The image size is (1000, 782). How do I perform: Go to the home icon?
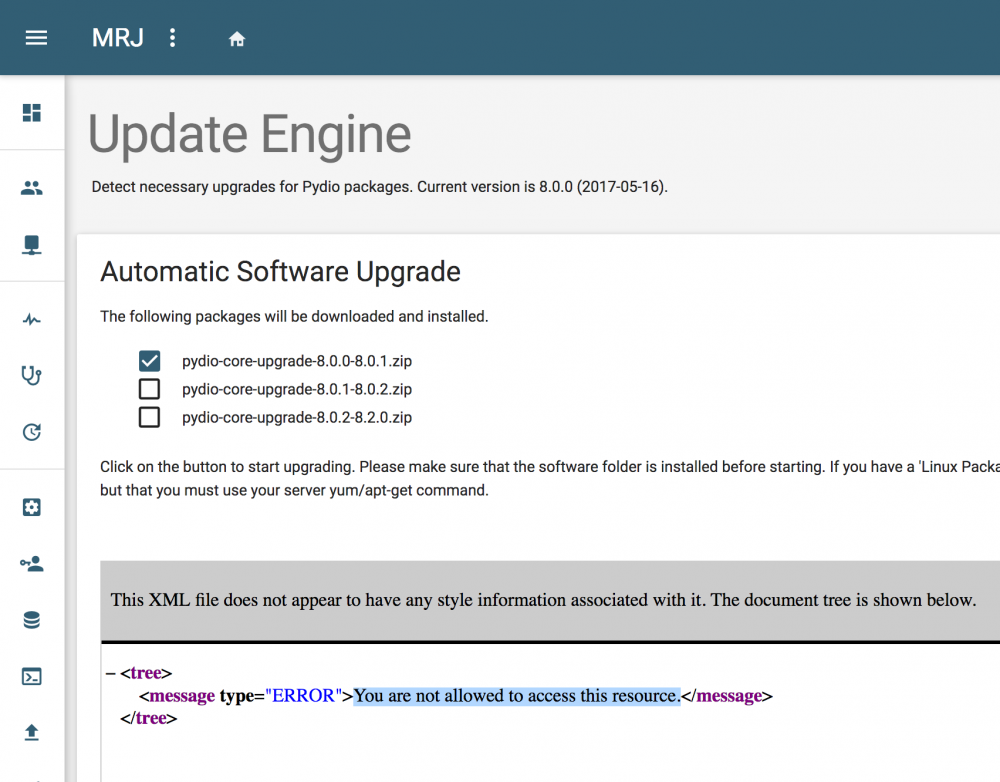pyautogui.click(x=237, y=39)
